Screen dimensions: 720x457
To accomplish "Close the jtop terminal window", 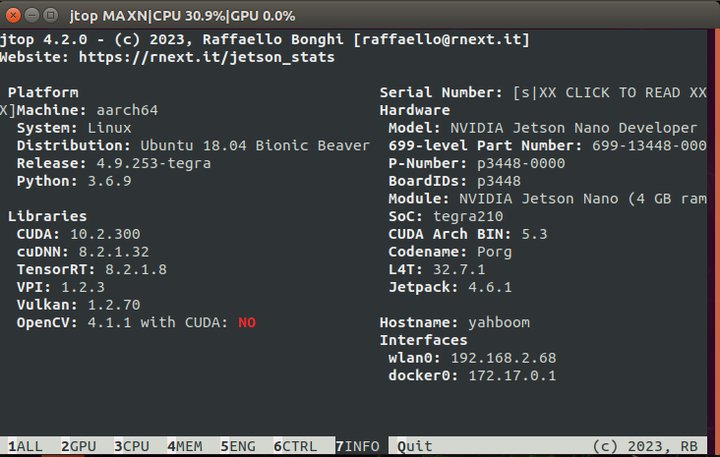I will tap(13, 16).
